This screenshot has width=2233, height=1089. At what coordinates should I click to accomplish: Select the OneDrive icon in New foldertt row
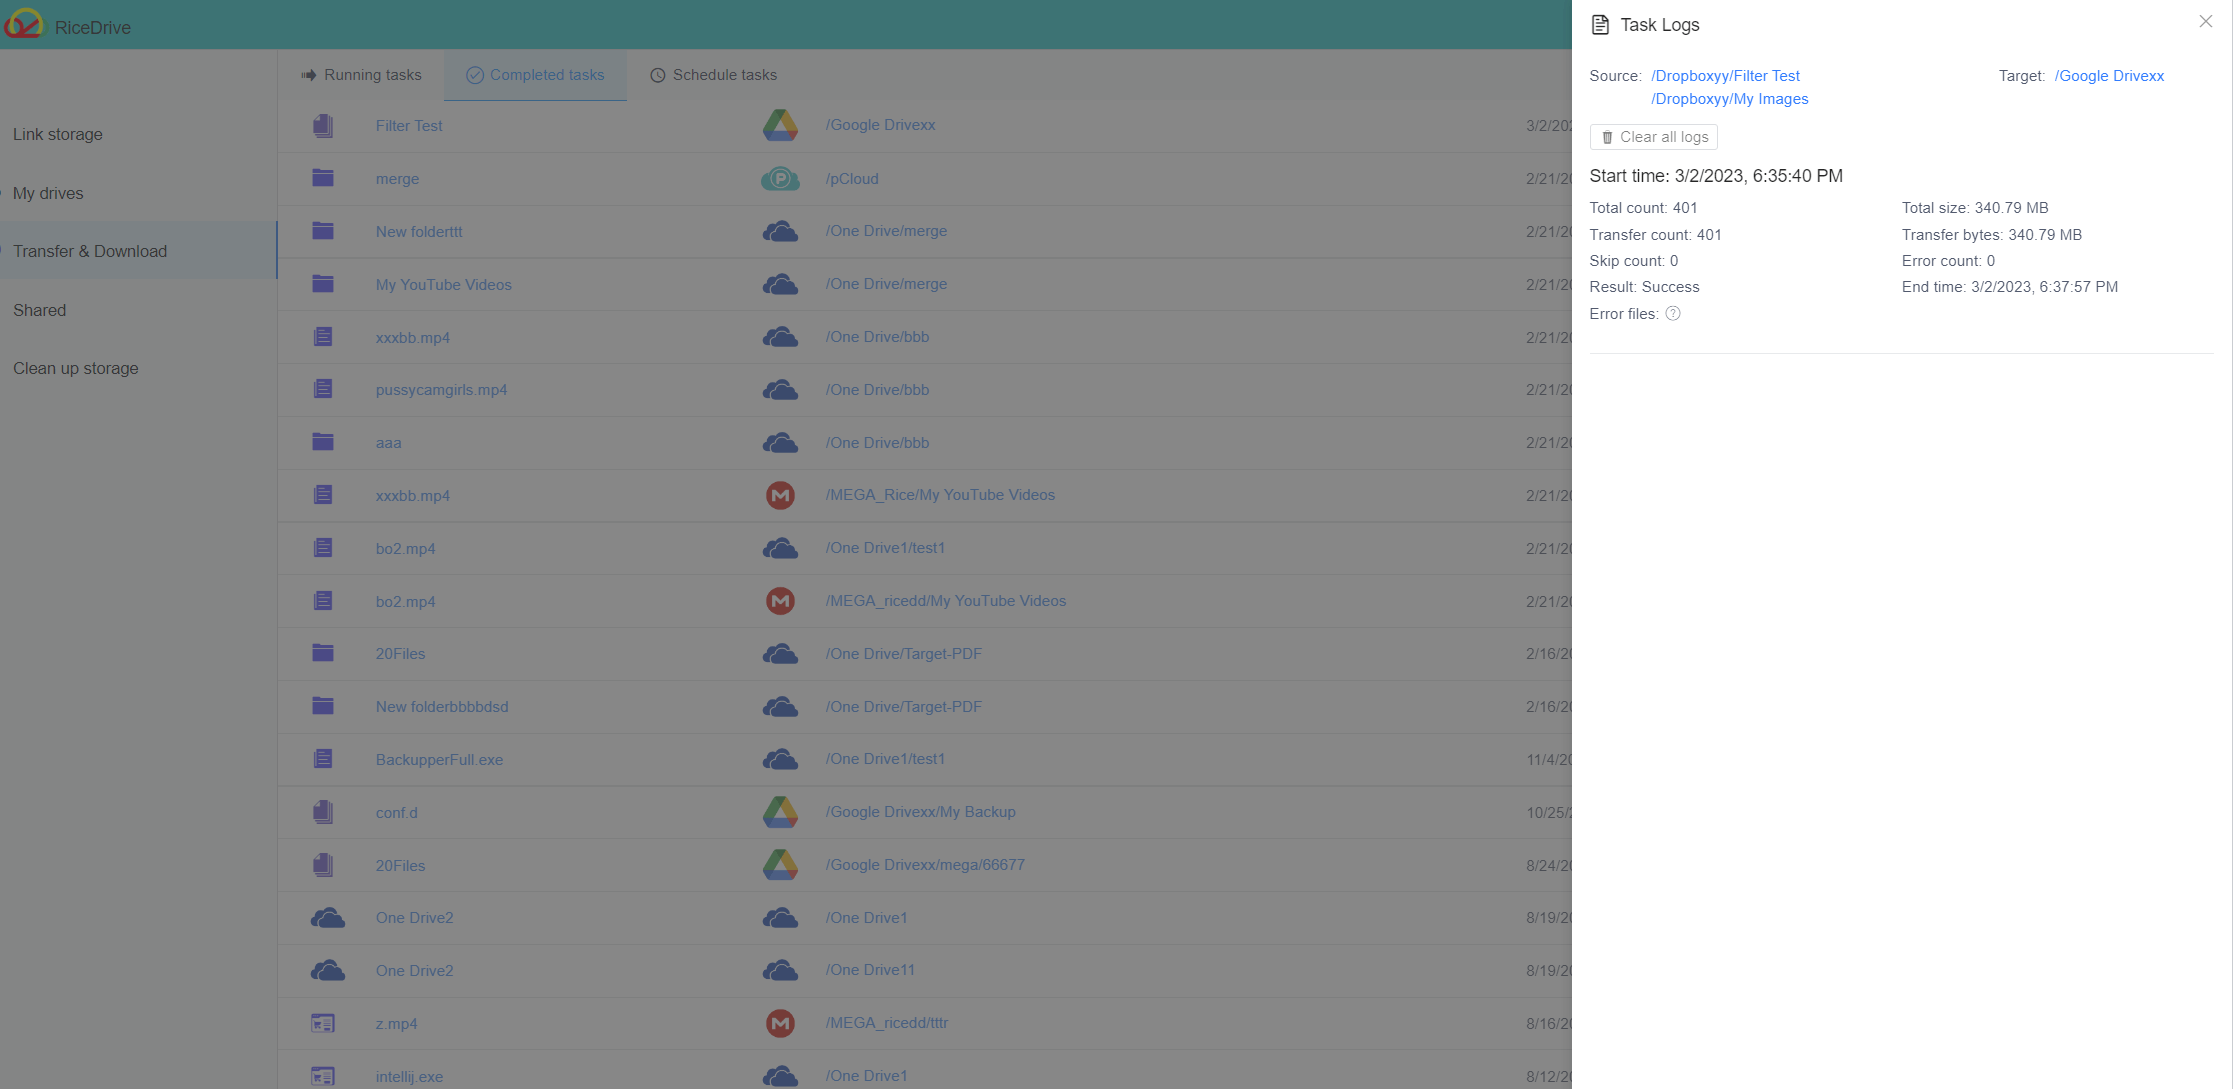(x=780, y=231)
